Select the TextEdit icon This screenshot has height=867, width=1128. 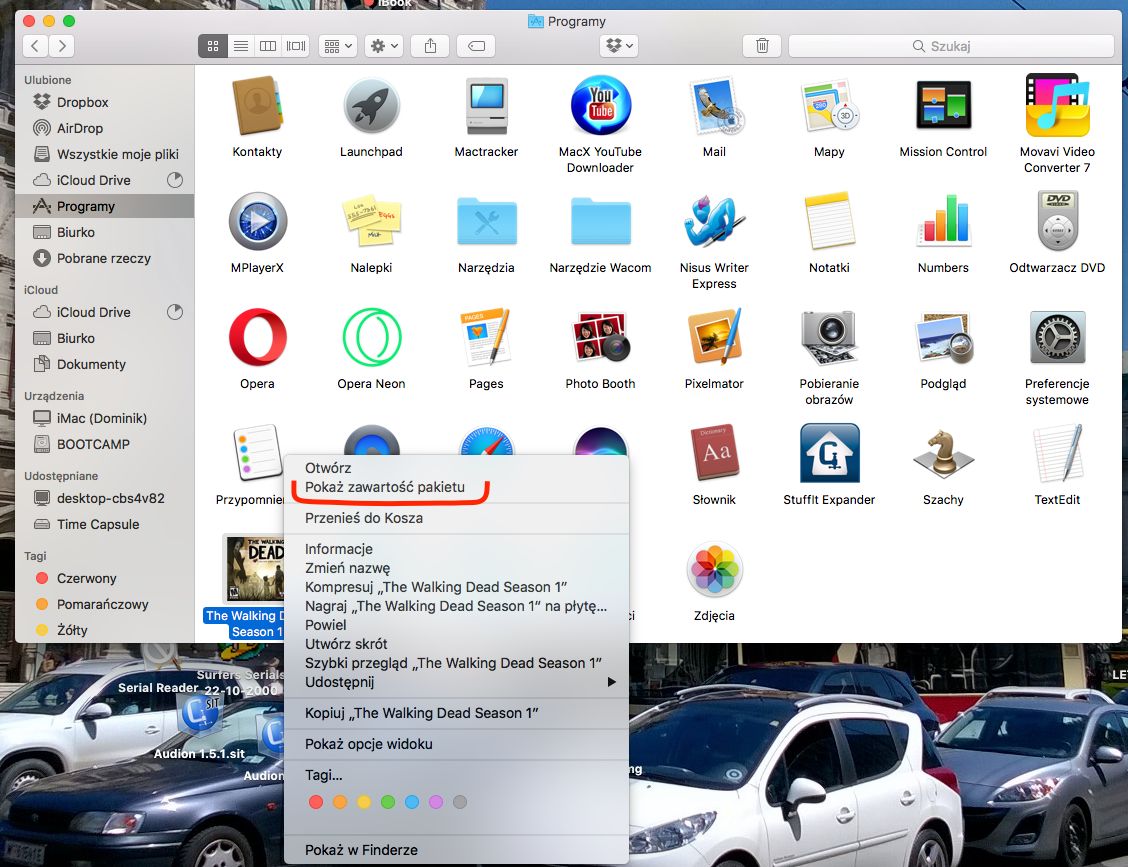click(1057, 453)
